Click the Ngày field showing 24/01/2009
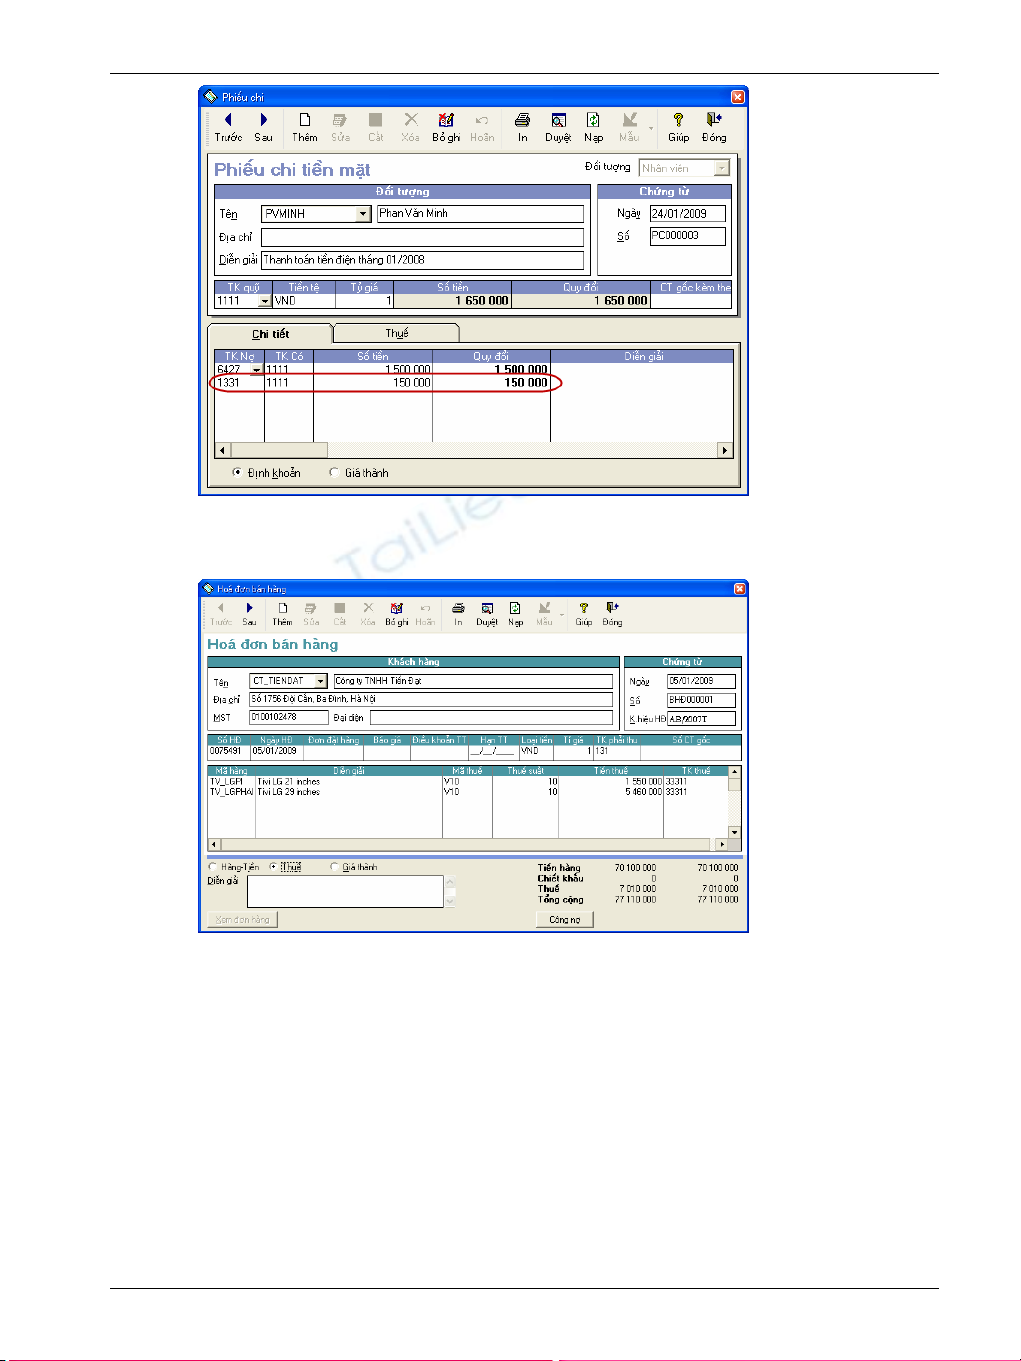Image resolution: width=1021 pixels, height=1361 pixels. tap(687, 213)
